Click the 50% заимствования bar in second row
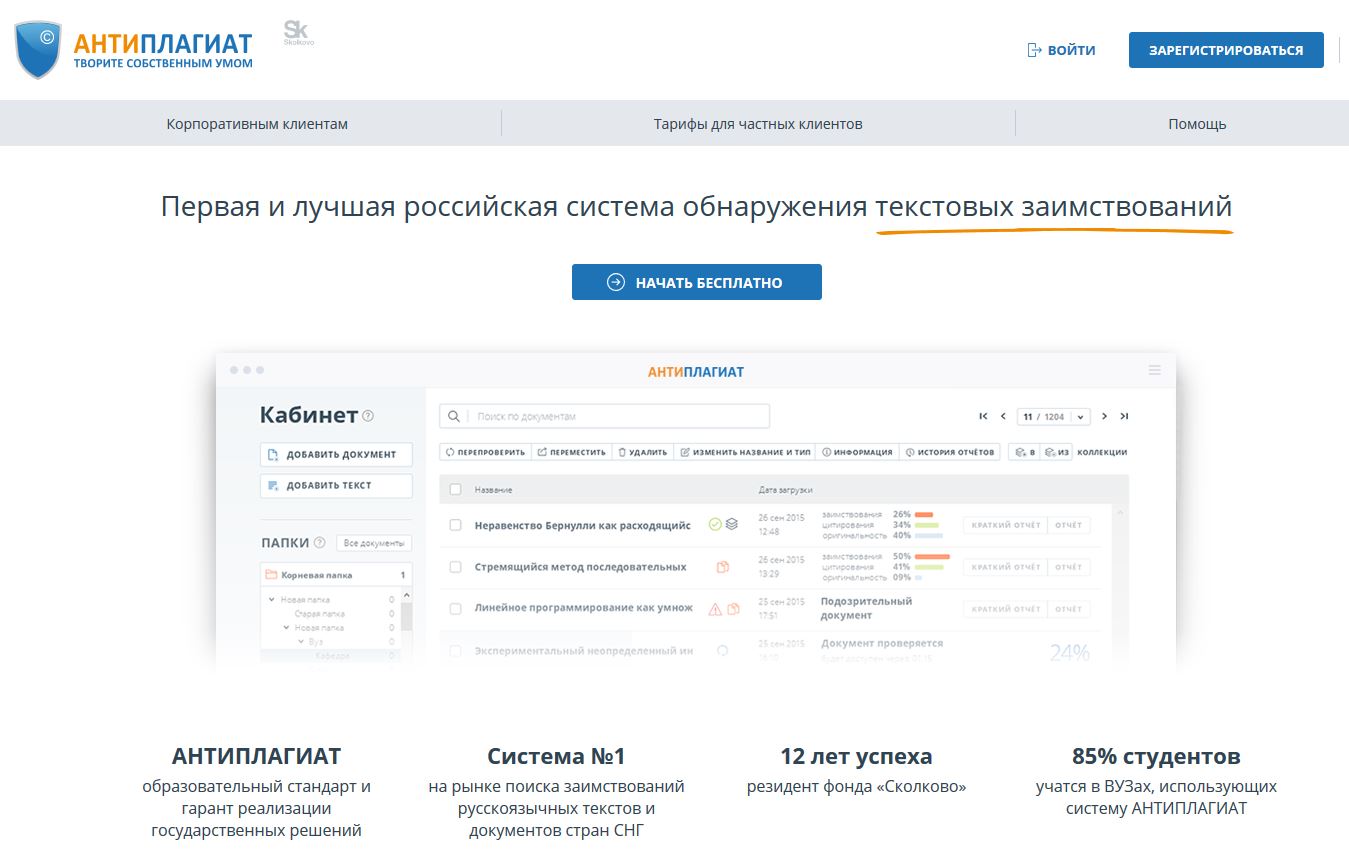The height and width of the screenshot is (854, 1349). (932, 556)
